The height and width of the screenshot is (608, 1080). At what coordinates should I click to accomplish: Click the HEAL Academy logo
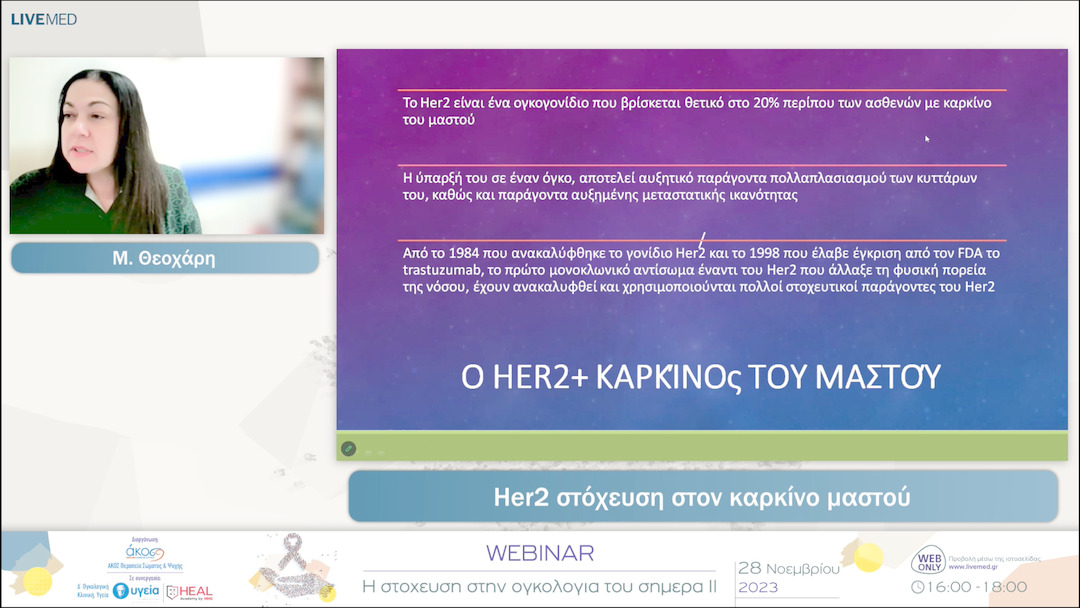(190, 589)
